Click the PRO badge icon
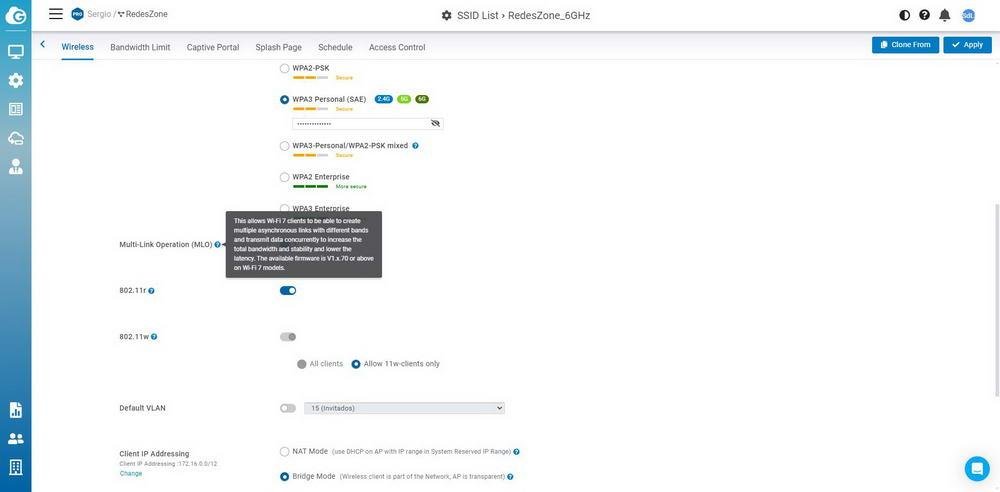1000x492 pixels. point(78,14)
